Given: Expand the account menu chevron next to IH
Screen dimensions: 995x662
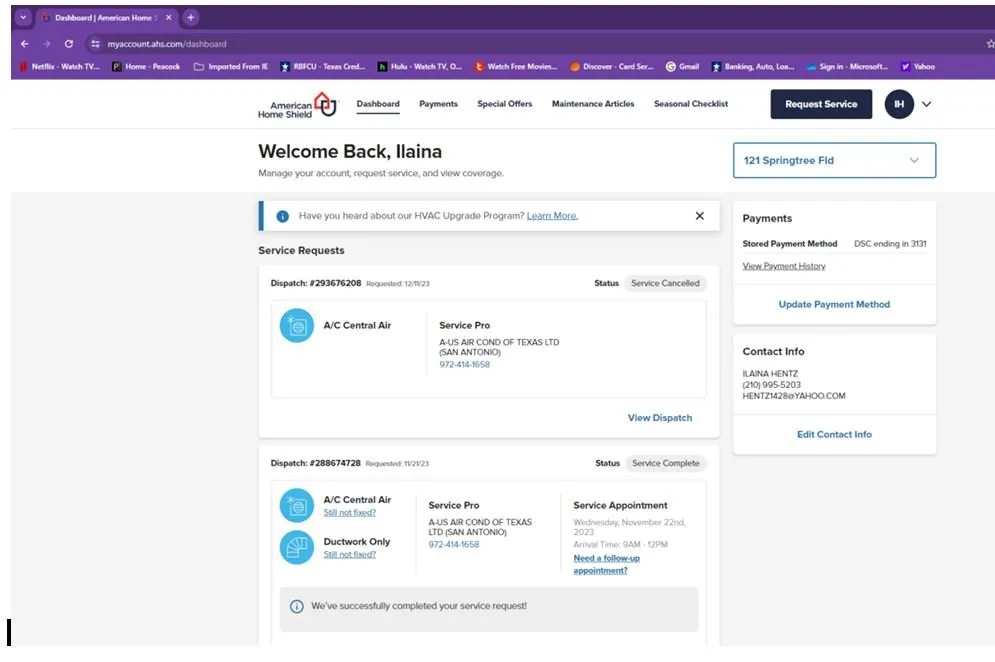Looking at the screenshot, I should click(927, 104).
